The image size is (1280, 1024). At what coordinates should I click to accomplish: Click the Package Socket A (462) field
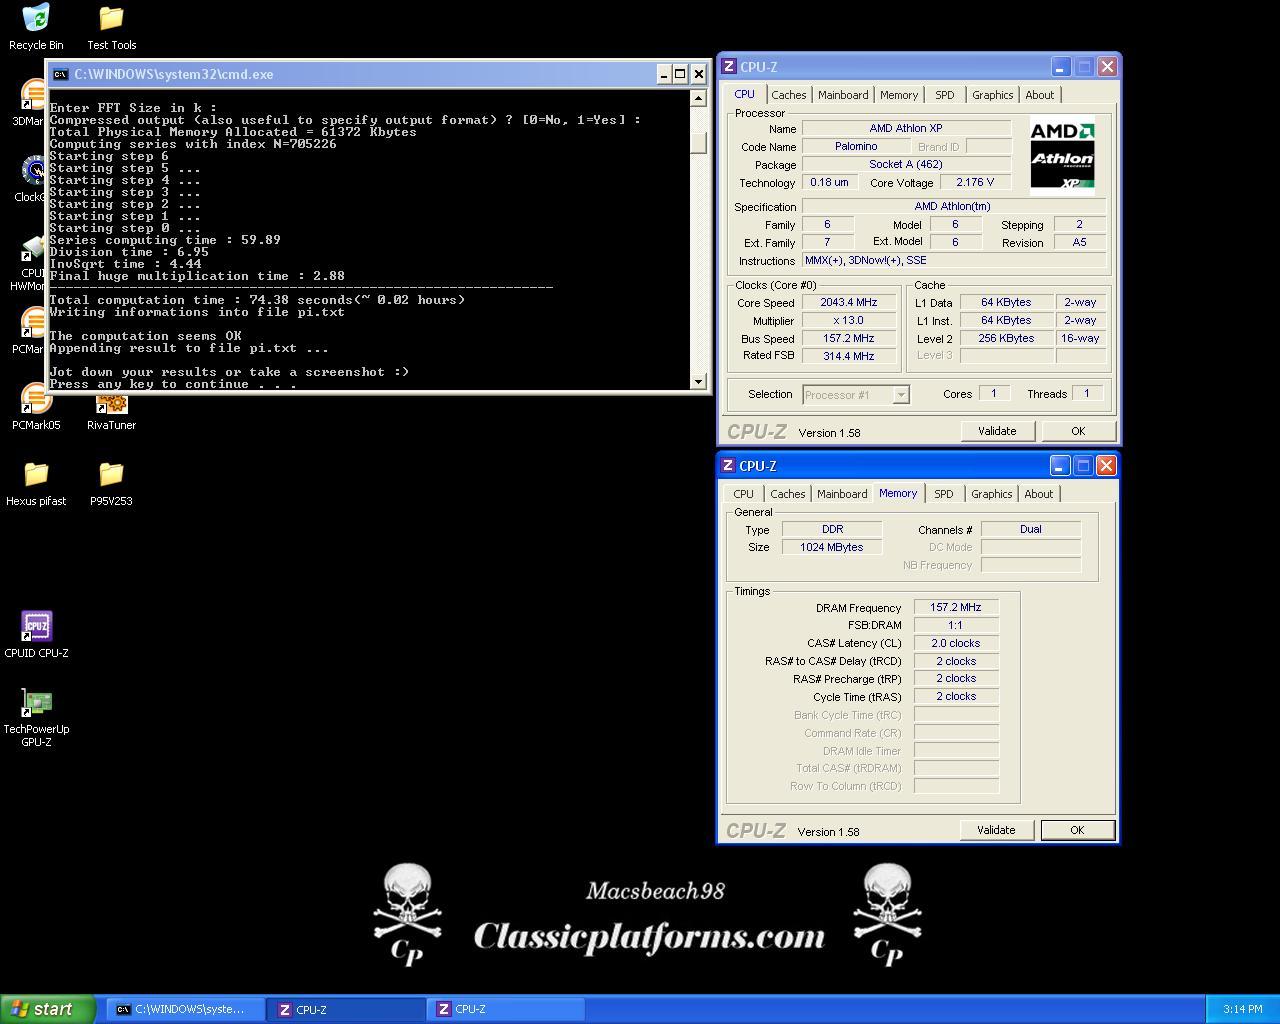906,165
